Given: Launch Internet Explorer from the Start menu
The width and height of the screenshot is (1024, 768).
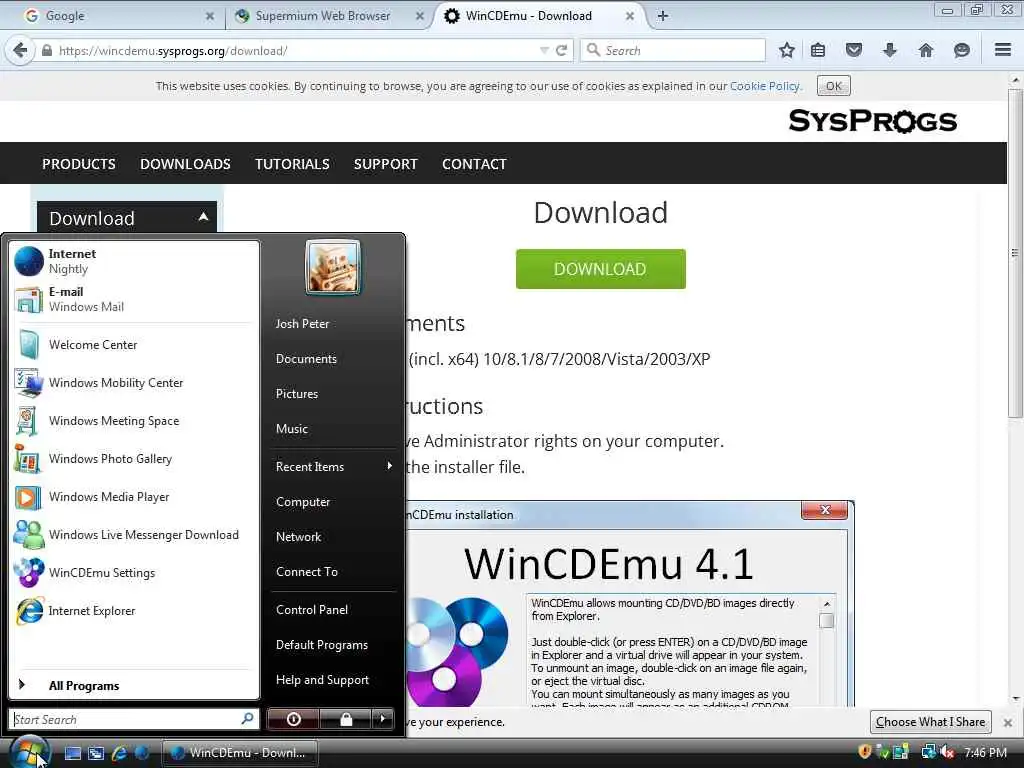Looking at the screenshot, I should 134,611.
